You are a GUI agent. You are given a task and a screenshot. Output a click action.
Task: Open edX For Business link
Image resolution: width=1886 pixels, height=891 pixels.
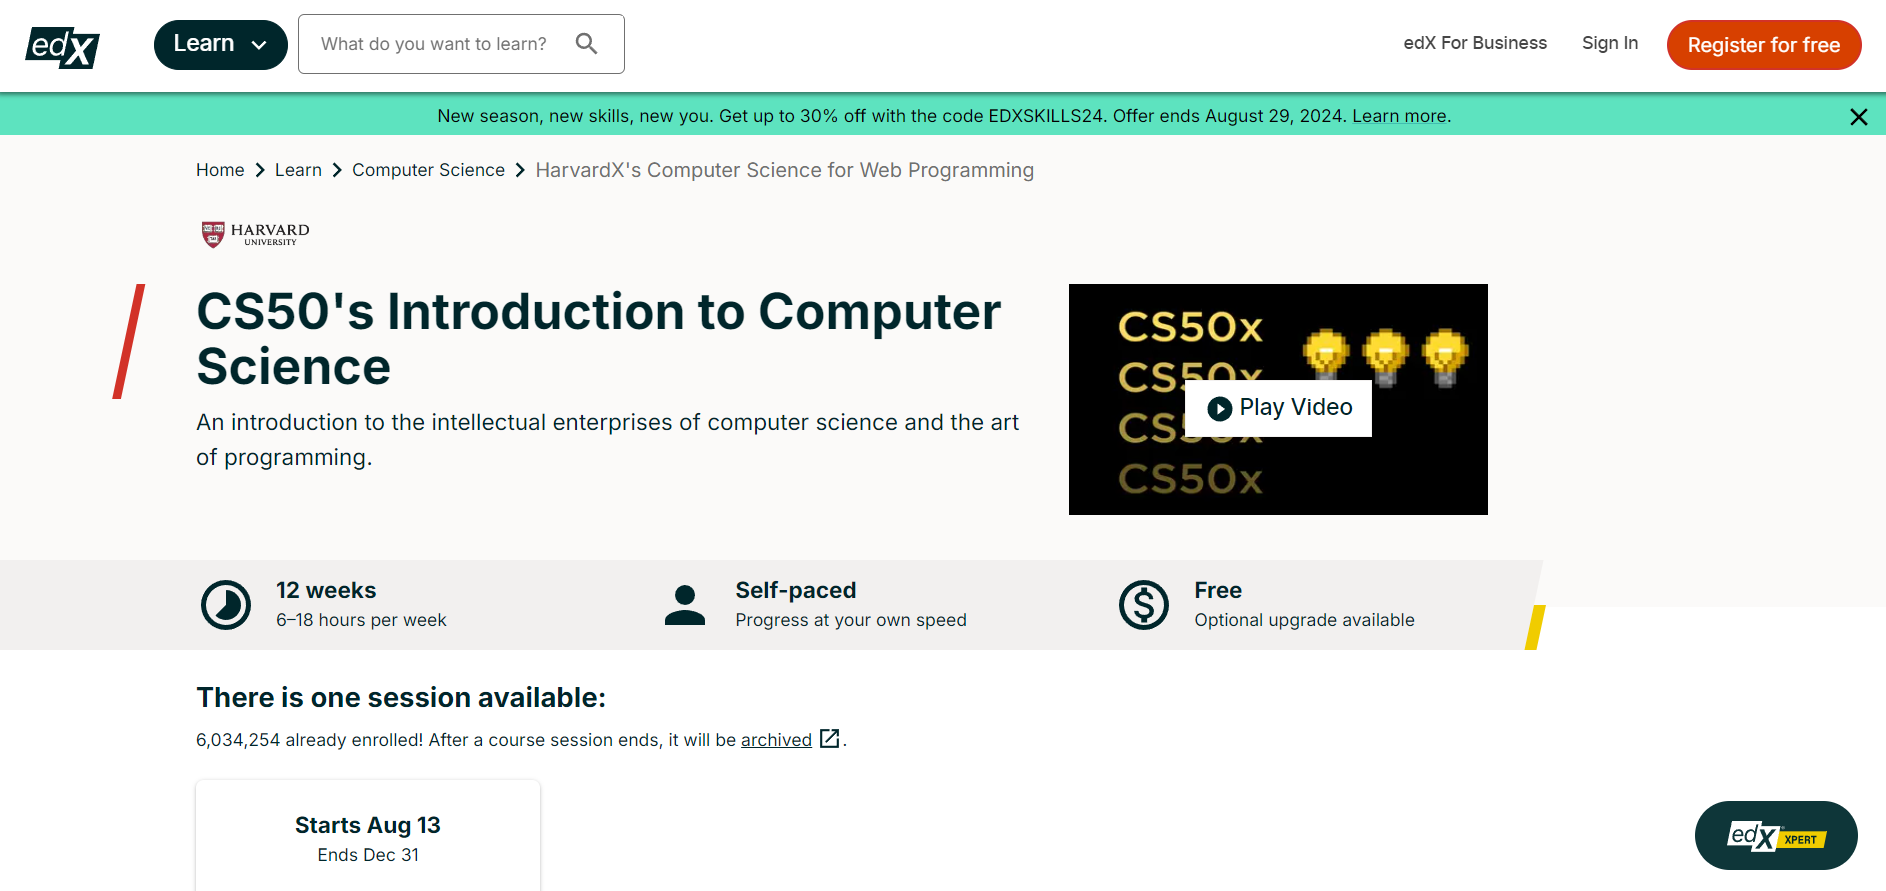pos(1475,43)
